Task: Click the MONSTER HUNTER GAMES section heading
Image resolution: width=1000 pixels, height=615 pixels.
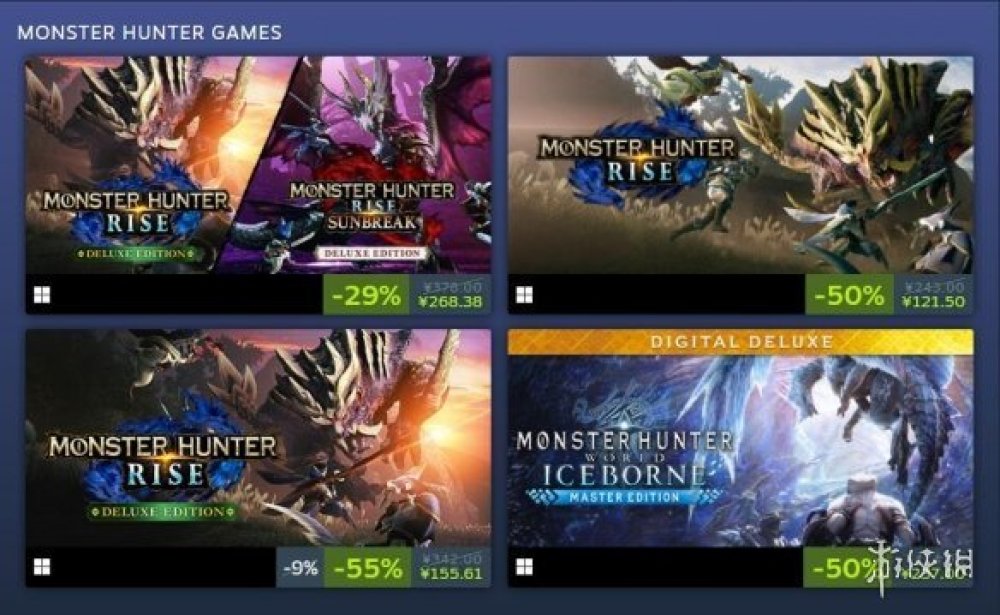Action: (x=149, y=33)
